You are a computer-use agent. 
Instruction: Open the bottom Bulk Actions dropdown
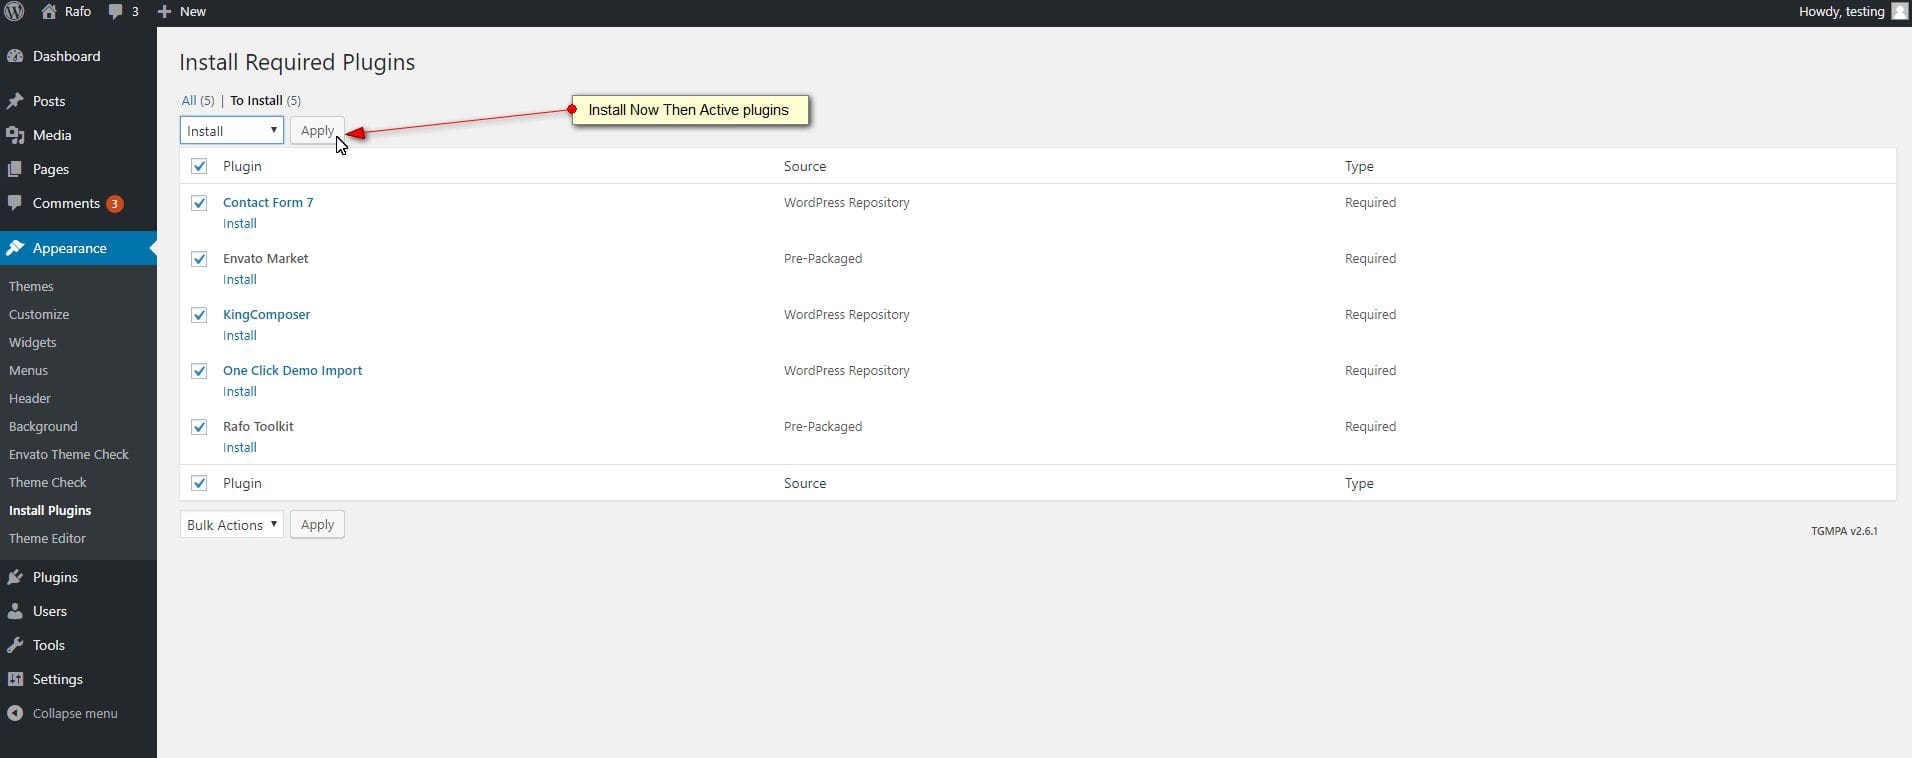point(232,524)
